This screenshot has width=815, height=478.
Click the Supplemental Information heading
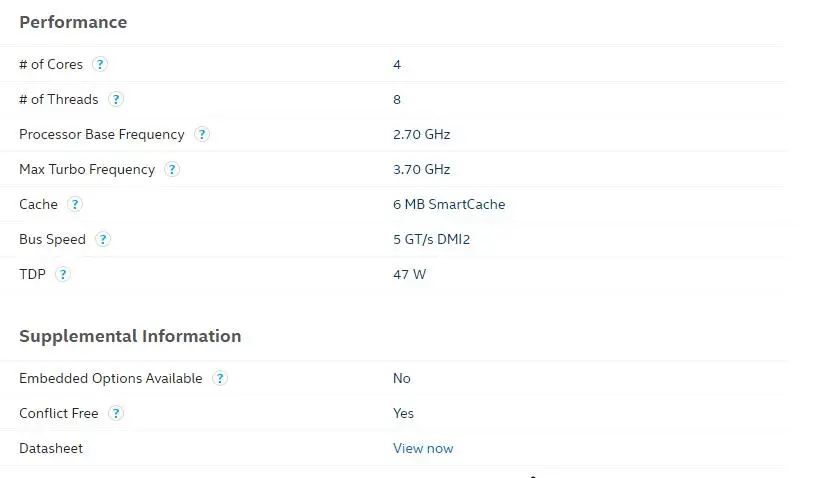pos(130,336)
